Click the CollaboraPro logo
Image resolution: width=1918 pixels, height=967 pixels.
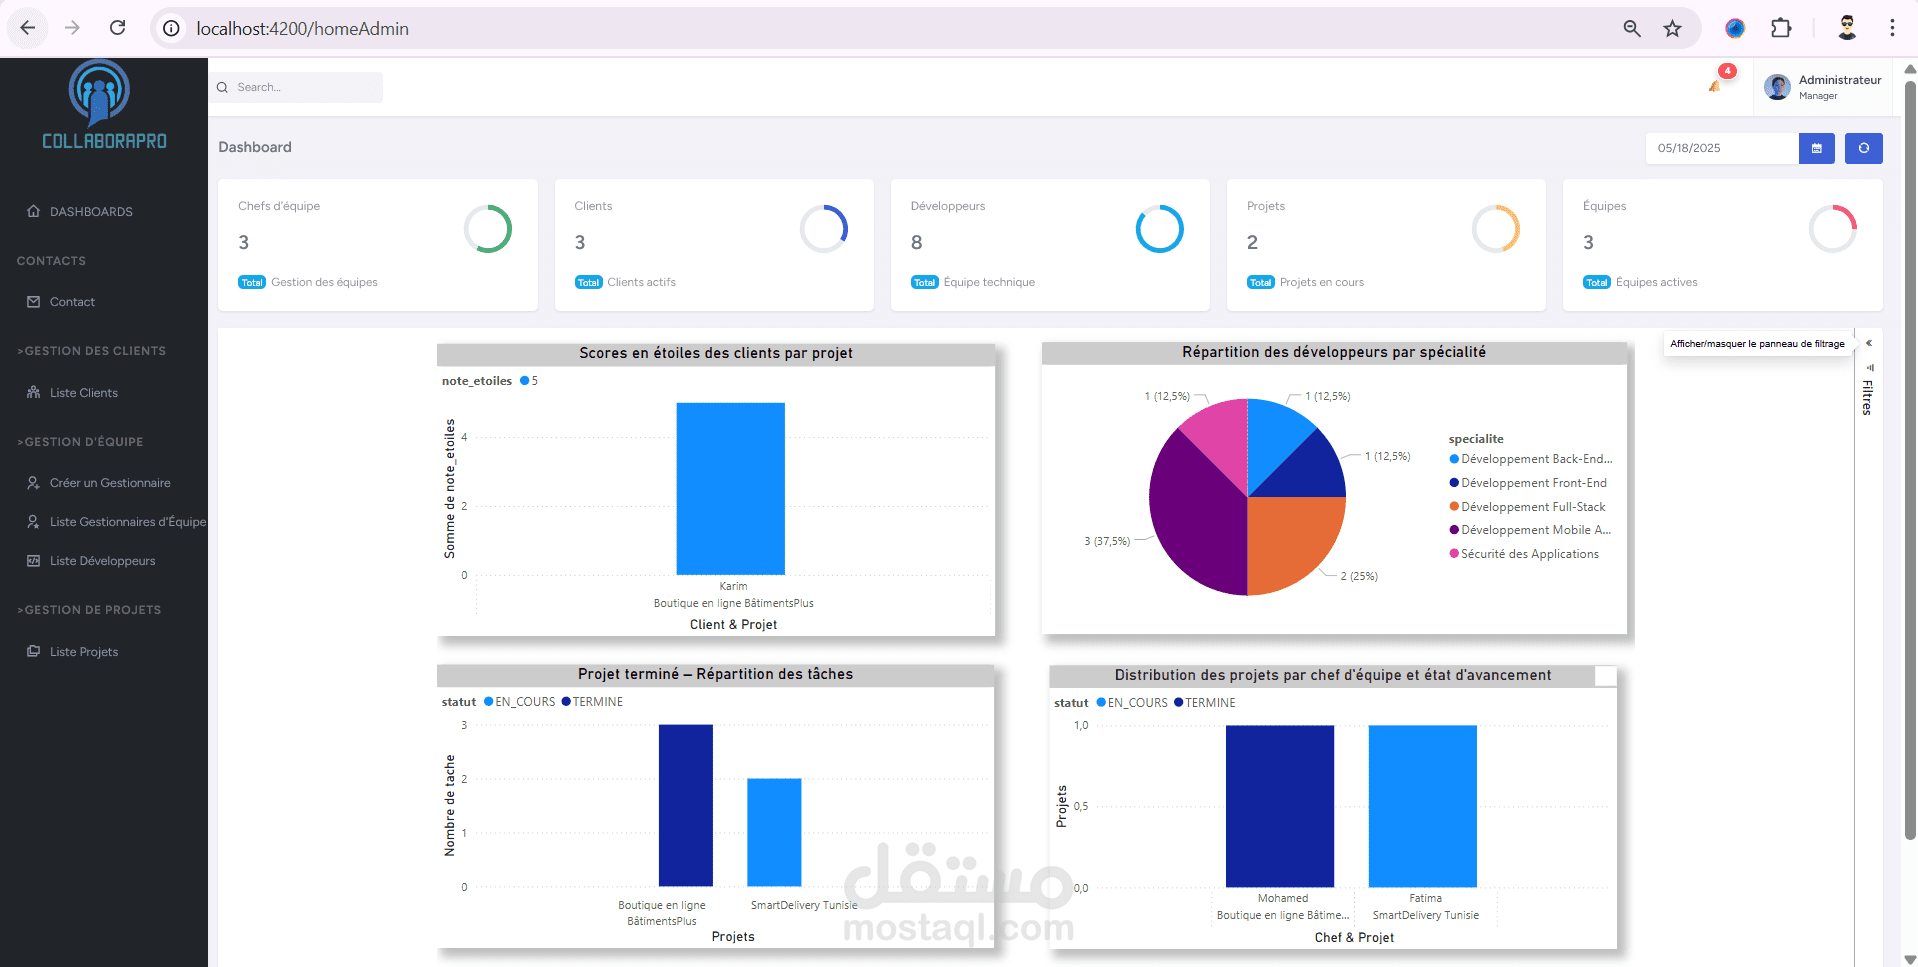(104, 105)
